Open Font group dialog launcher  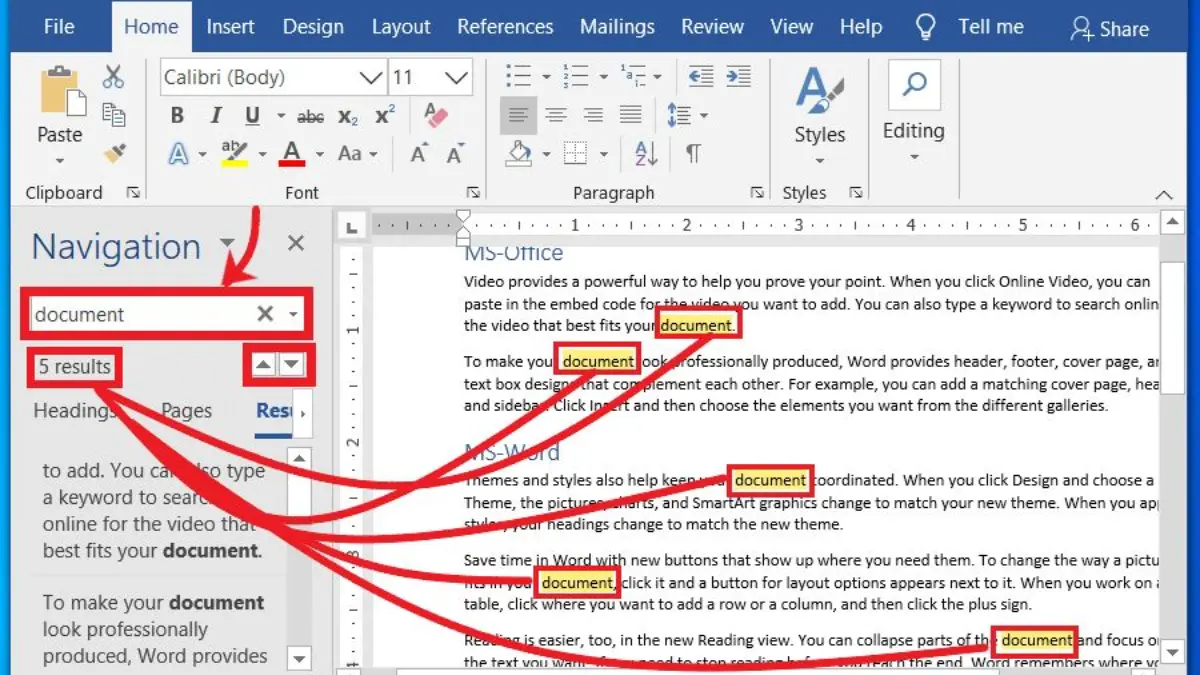click(x=473, y=193)
